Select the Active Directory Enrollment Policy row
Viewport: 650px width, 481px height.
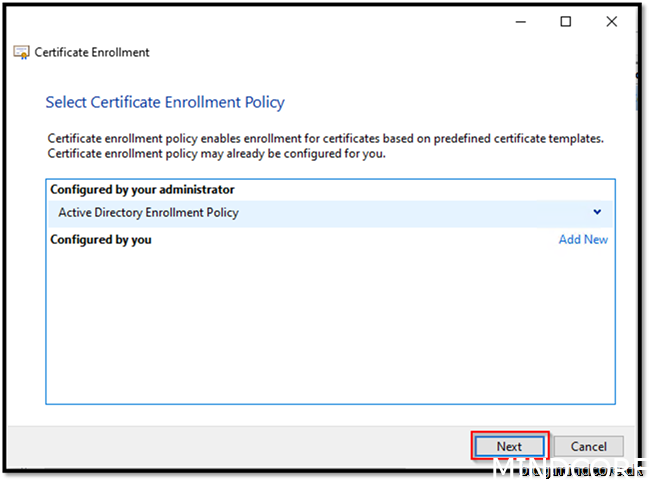tap(300, 213)
